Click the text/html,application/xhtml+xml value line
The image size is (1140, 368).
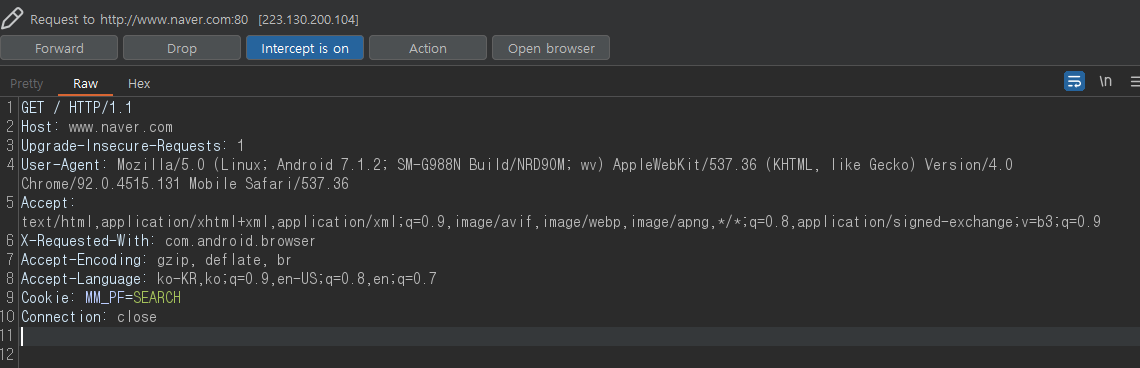(x=561, y=222)
